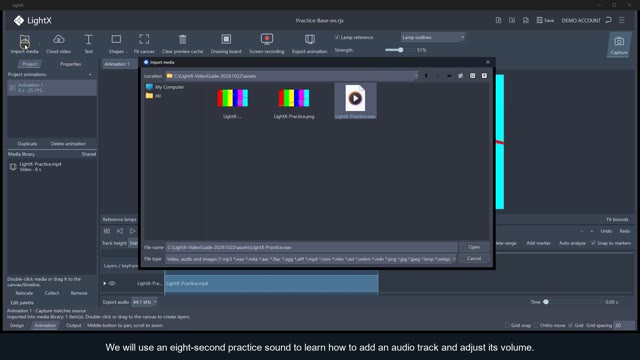Screen dimensions: 640x360
Task: Play the animation timeline
Action: pyautogui.click(x=132, y=231)
